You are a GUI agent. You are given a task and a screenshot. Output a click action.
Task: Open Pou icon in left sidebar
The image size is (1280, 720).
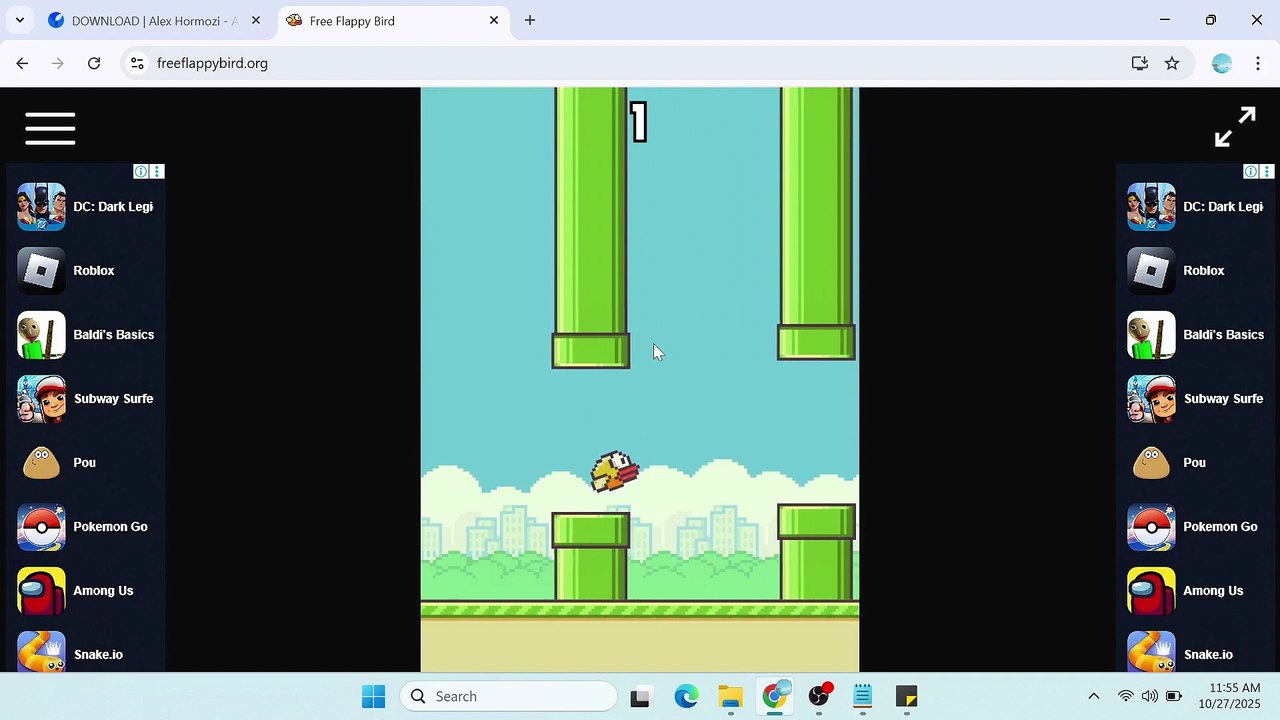(x=41, y=462)
